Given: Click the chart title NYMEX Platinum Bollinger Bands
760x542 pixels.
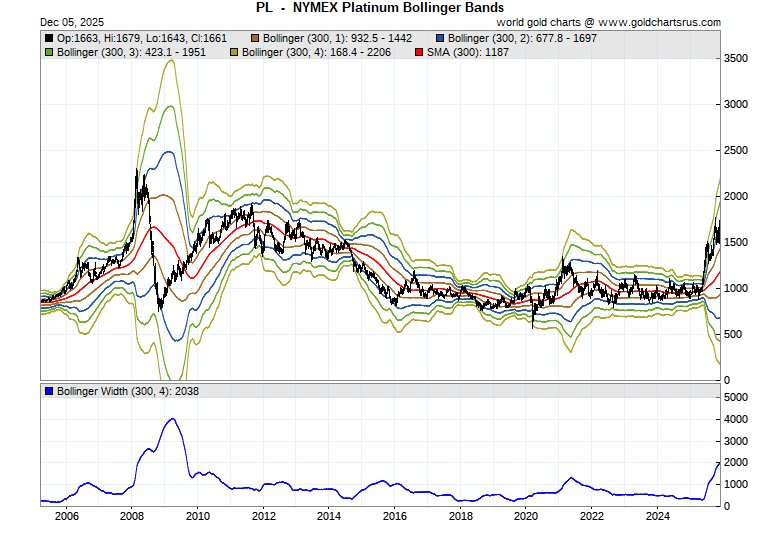Looking at the screenshot, I should 380,8.
